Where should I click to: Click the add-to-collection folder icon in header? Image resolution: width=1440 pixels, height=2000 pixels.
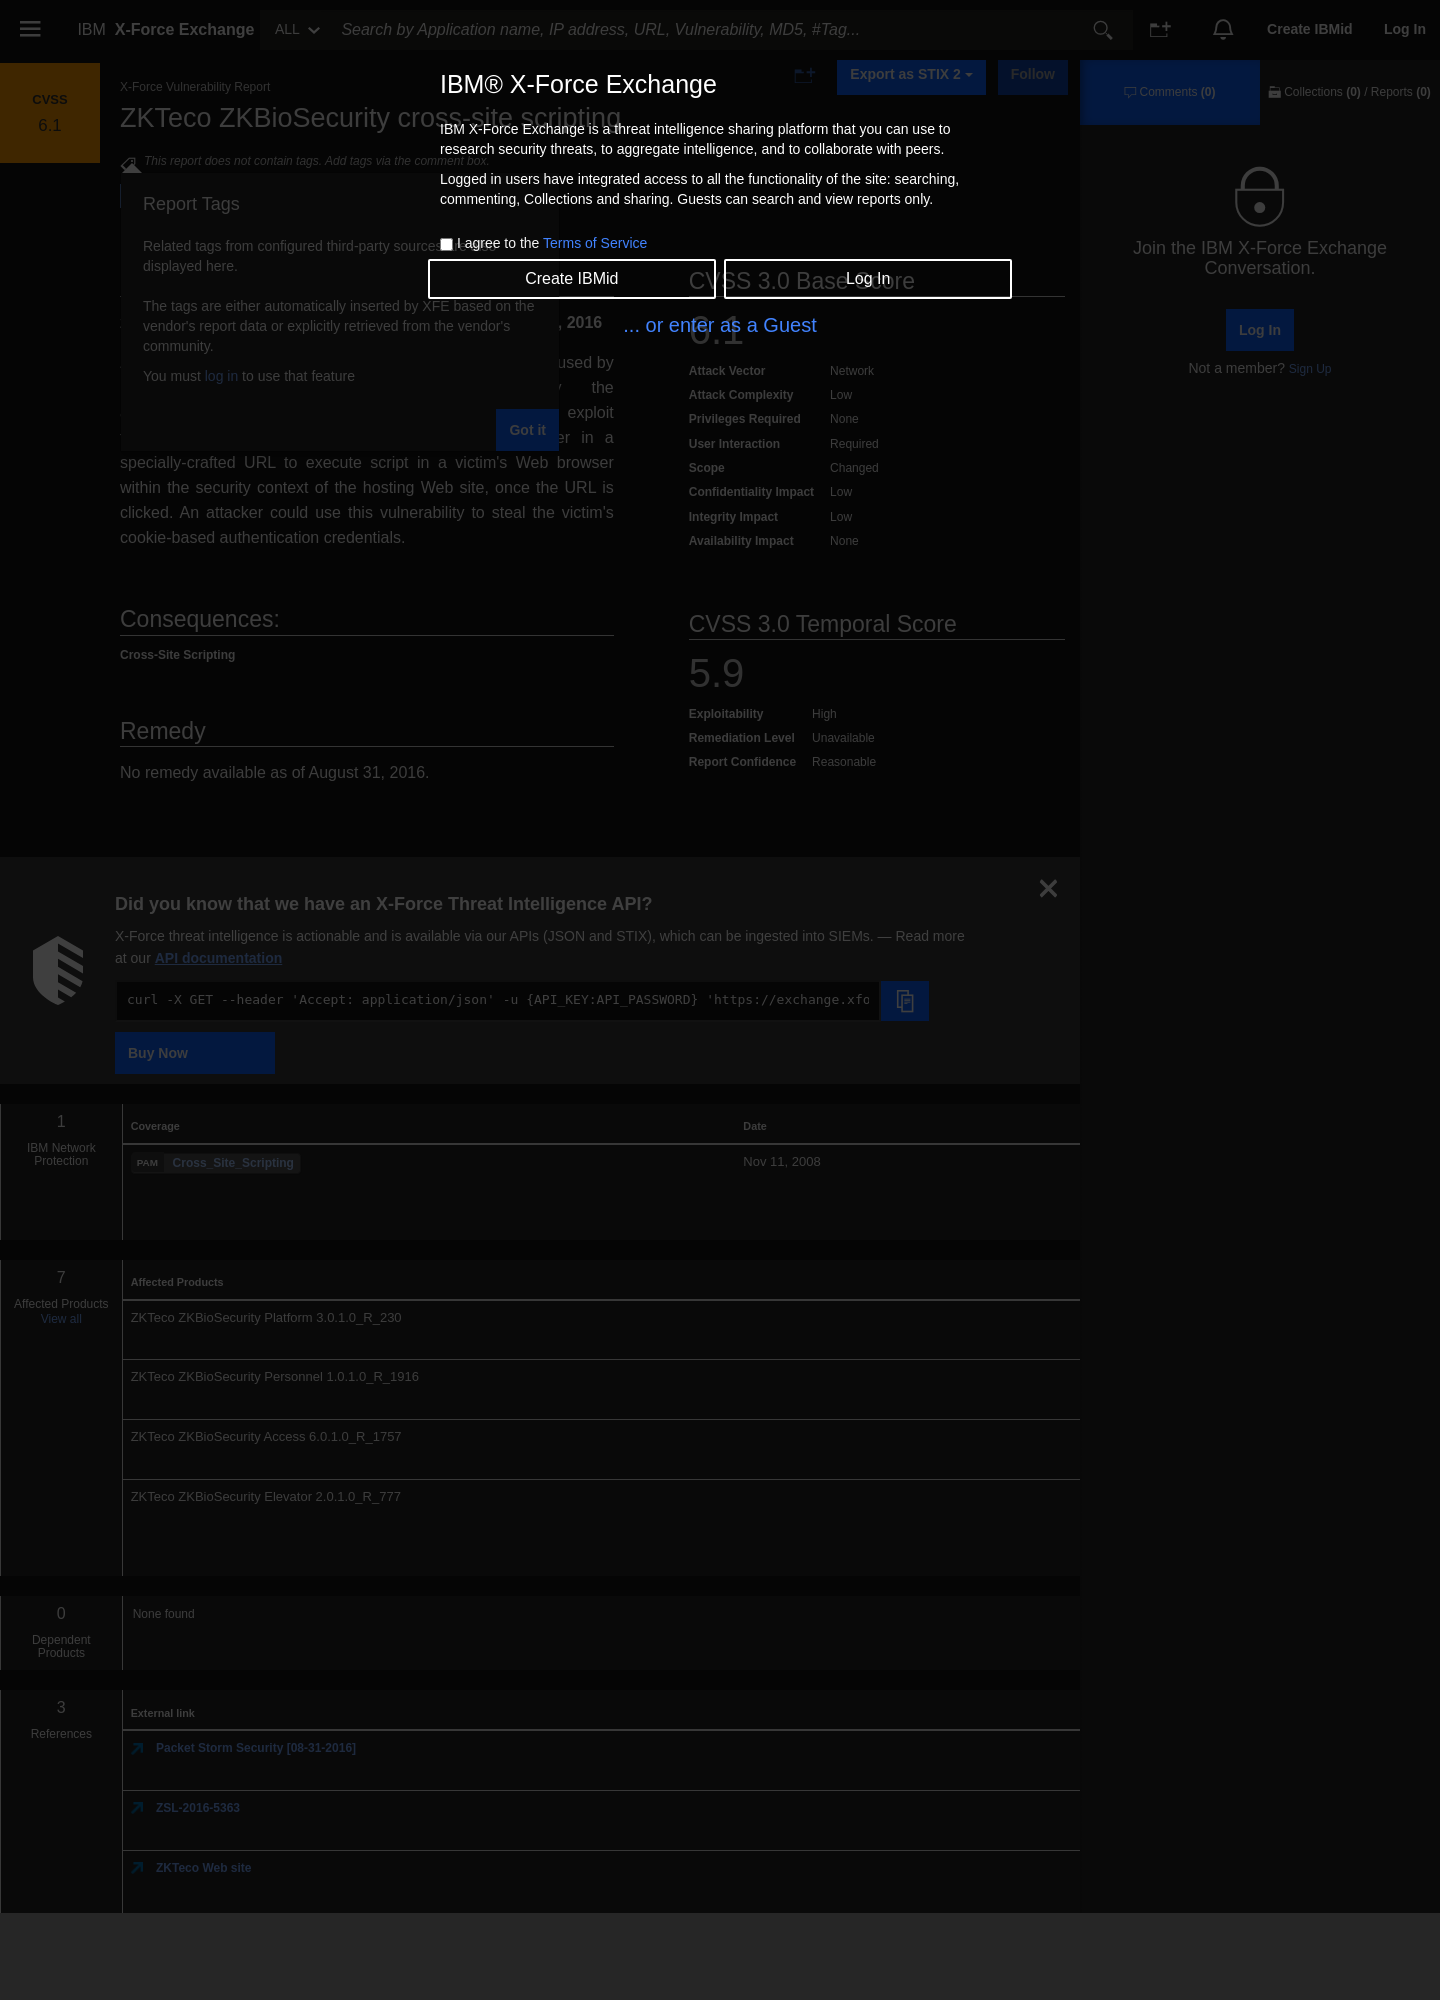point(1160,30)
